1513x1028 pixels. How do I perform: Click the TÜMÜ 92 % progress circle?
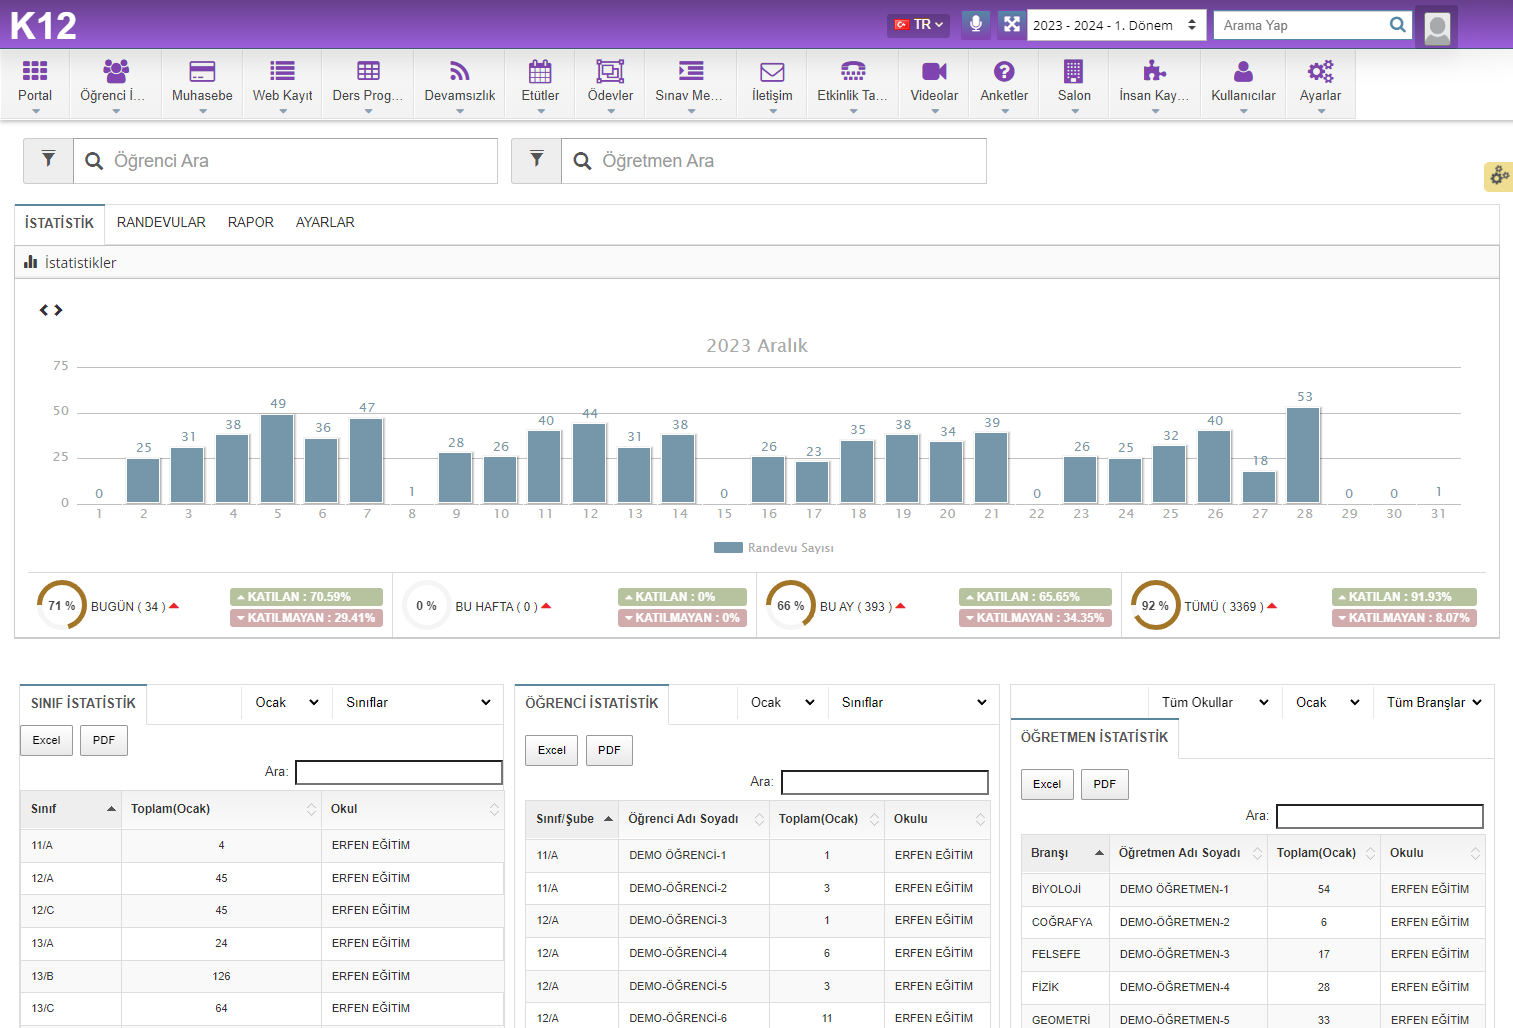pos(1156,605)
